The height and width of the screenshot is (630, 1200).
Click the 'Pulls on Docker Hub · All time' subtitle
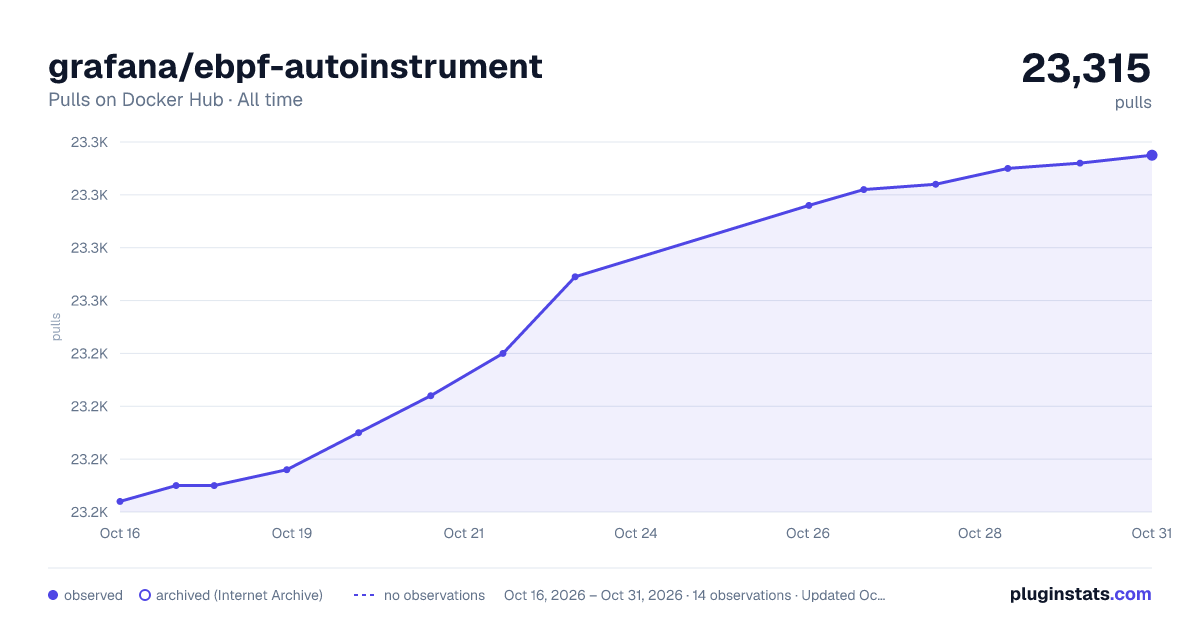[175, 100]
